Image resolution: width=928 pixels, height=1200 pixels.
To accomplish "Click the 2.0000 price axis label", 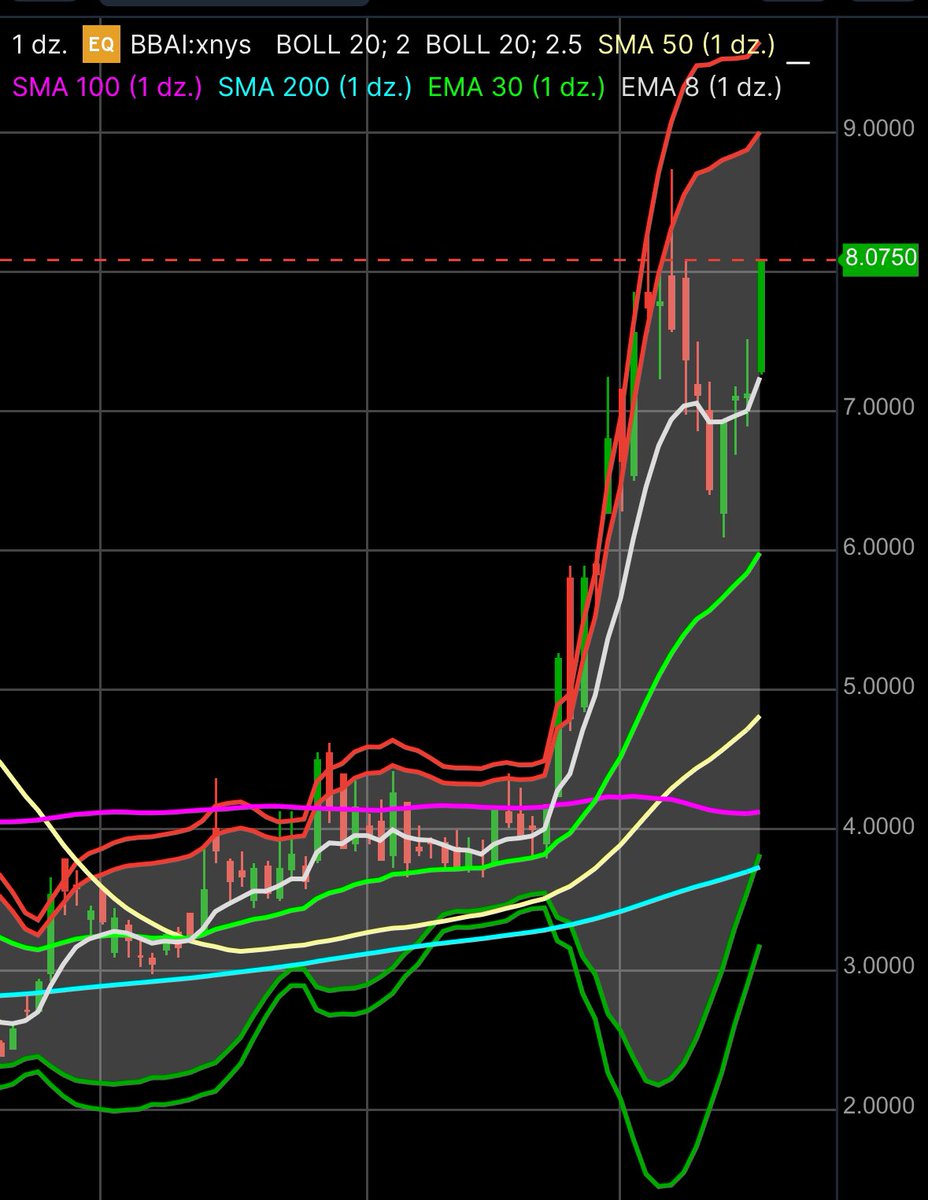I will point(880,1106).
